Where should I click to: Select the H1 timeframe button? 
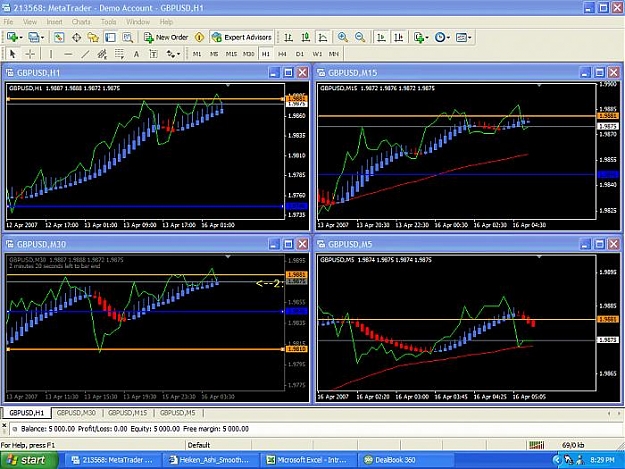266,54
